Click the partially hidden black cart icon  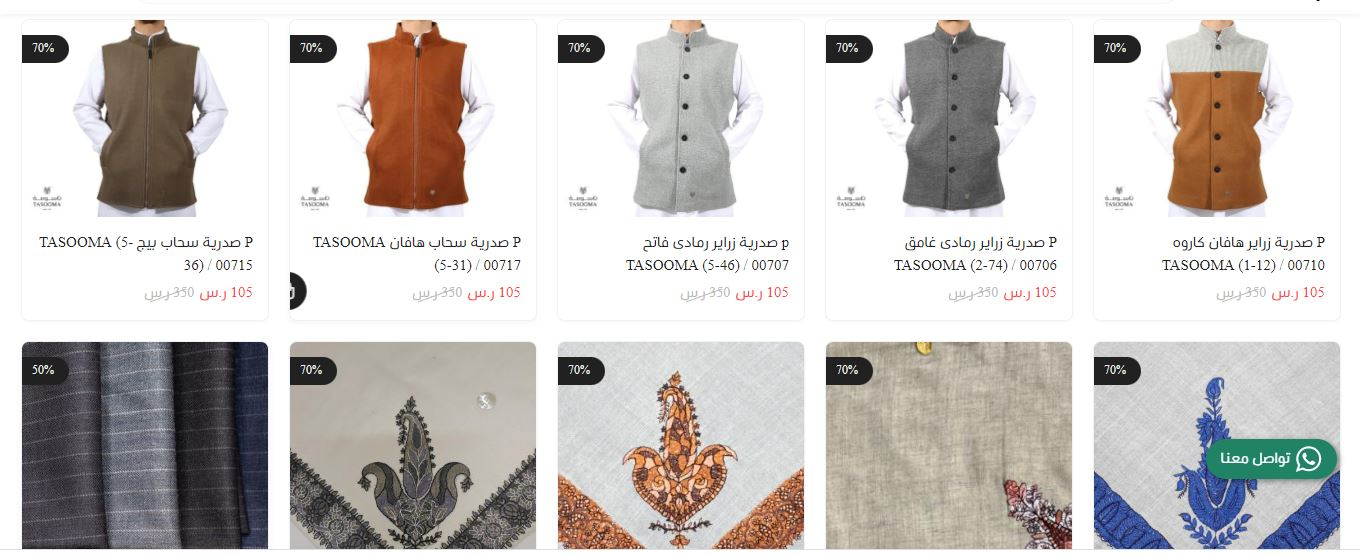297,291
